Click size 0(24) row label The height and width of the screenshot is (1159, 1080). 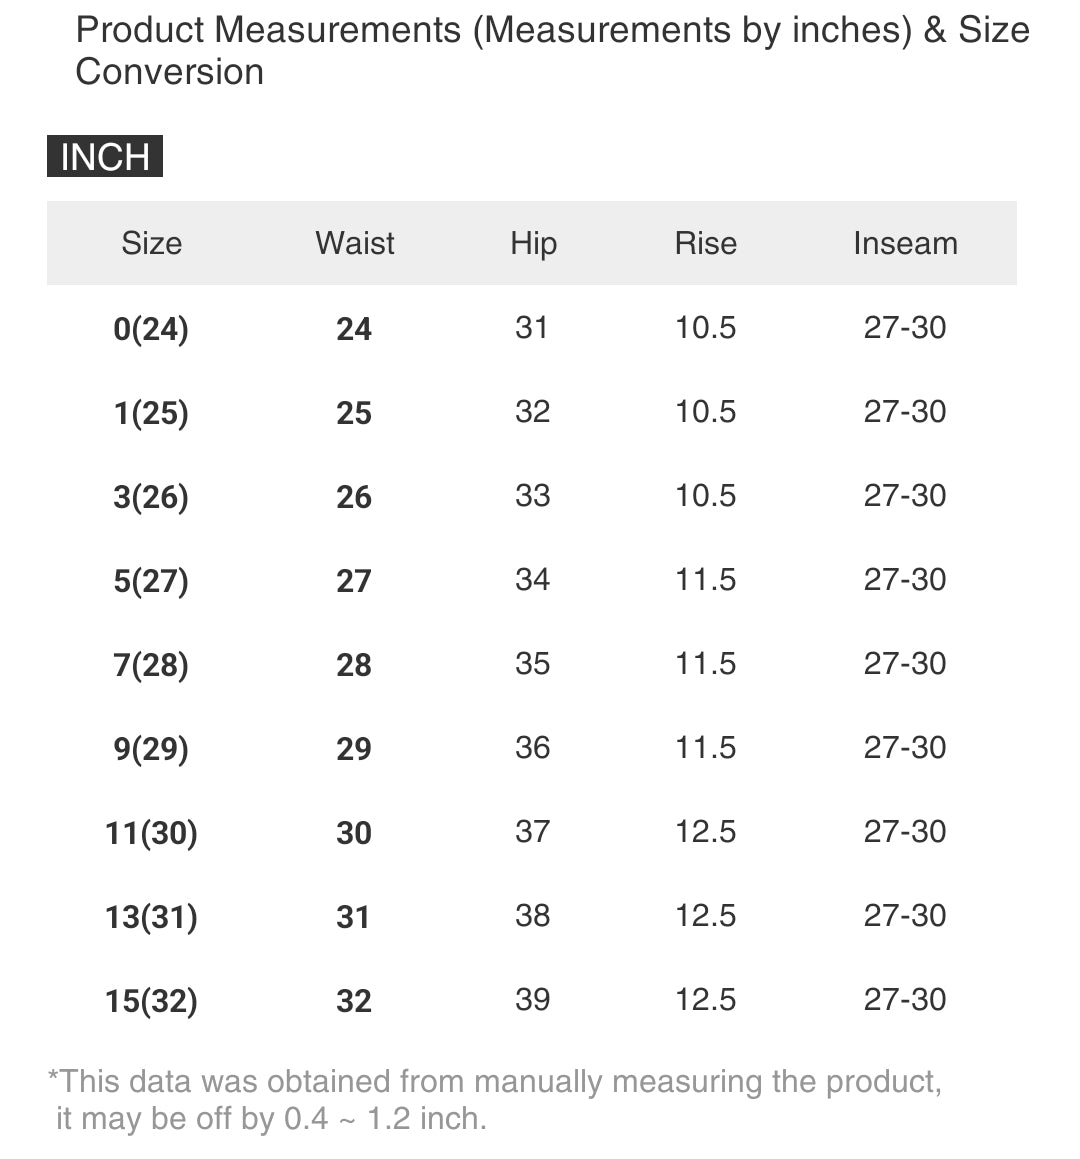tap(151, 329)
